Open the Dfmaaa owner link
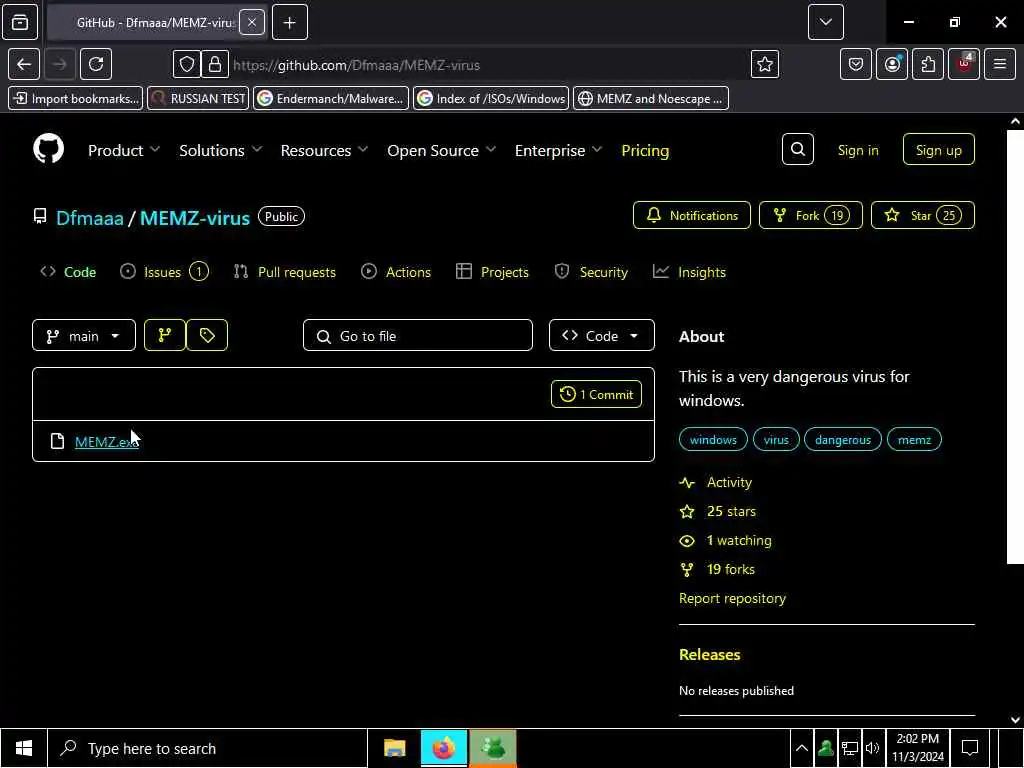This screenshot has width=1024, height=768. tap(89, 217)
